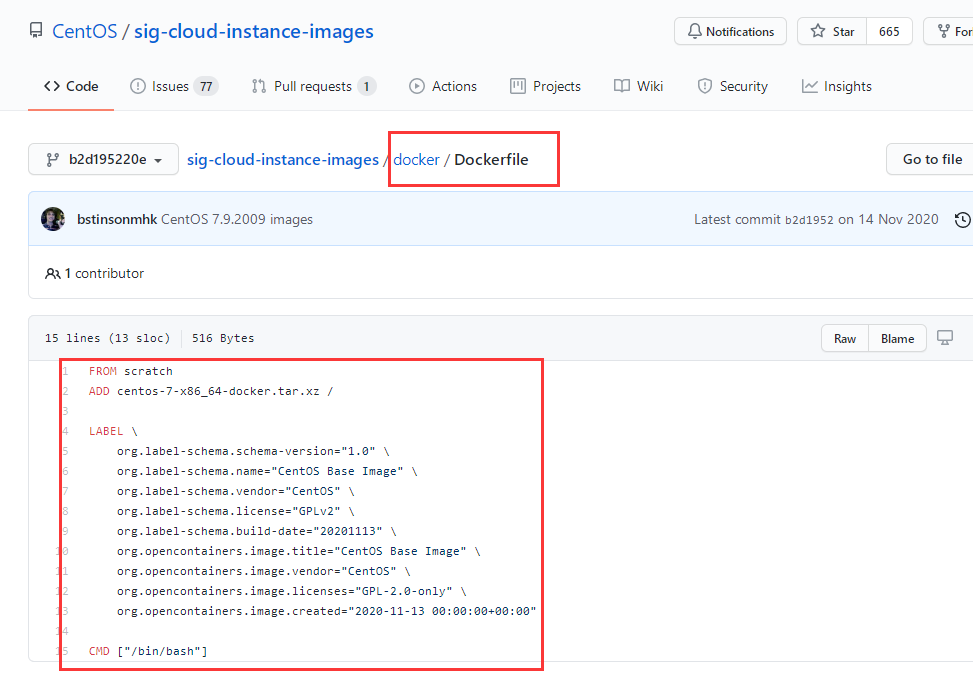
Task: Open the Pull requests tab
Action: point(313,86)
